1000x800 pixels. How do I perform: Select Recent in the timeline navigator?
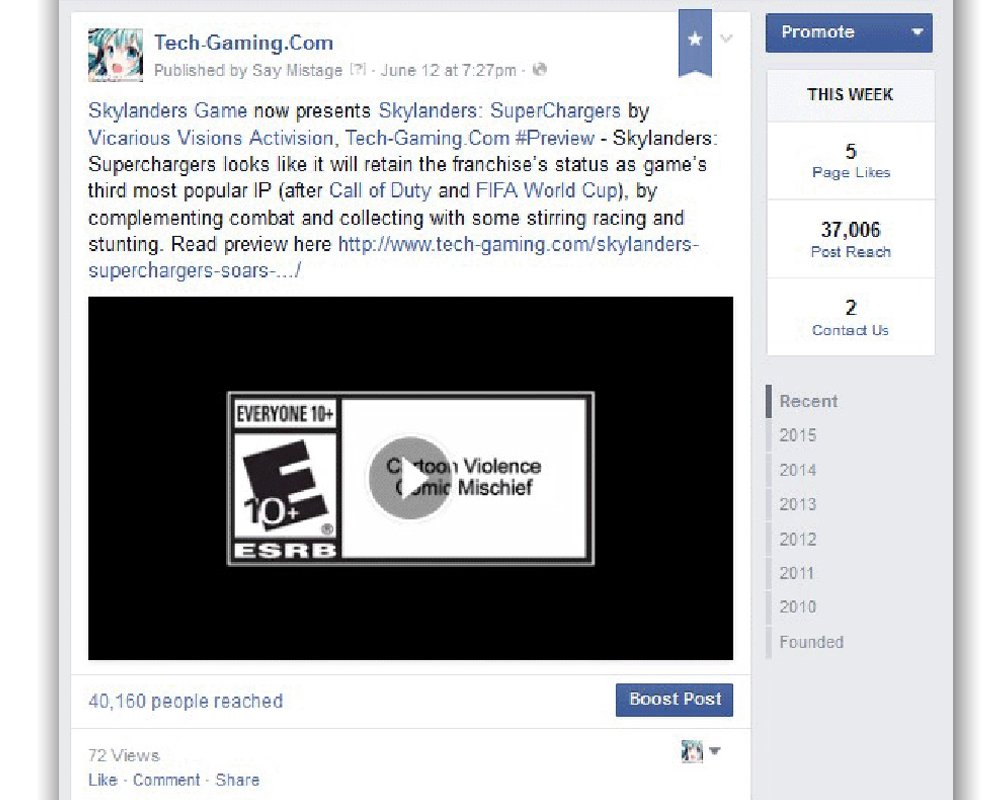pos(808,401)
